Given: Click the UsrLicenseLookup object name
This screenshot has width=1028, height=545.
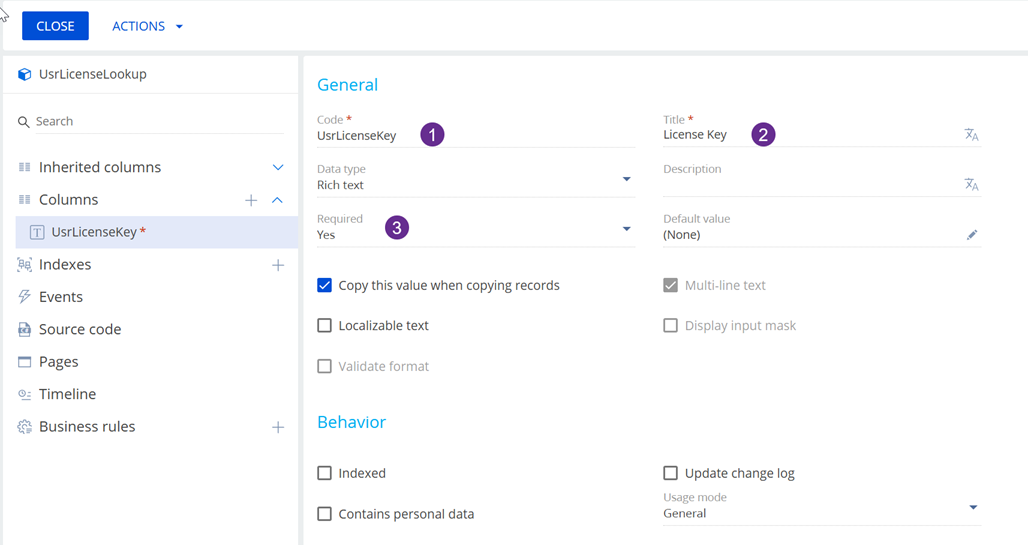Looking at the screenshot, I should (92, 74).
